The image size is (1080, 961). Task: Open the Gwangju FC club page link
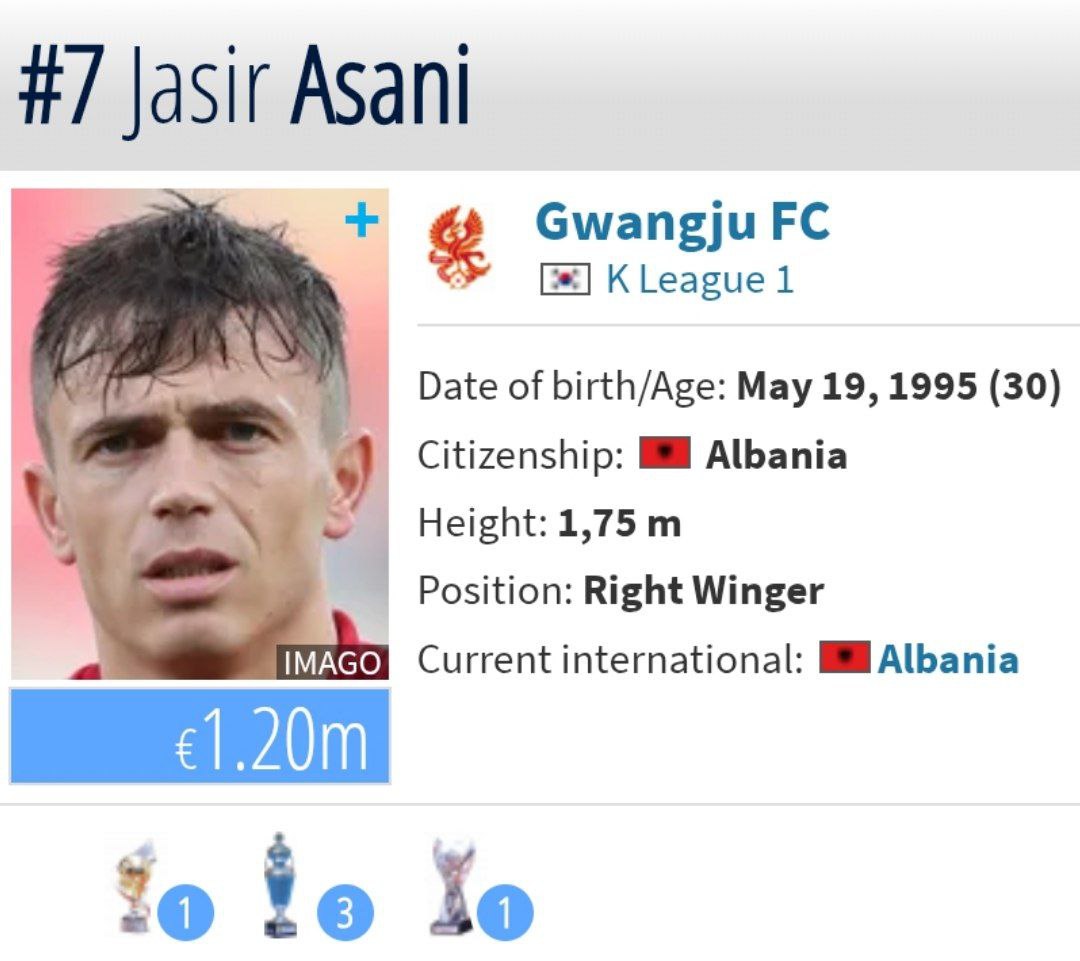click(682, 222)
